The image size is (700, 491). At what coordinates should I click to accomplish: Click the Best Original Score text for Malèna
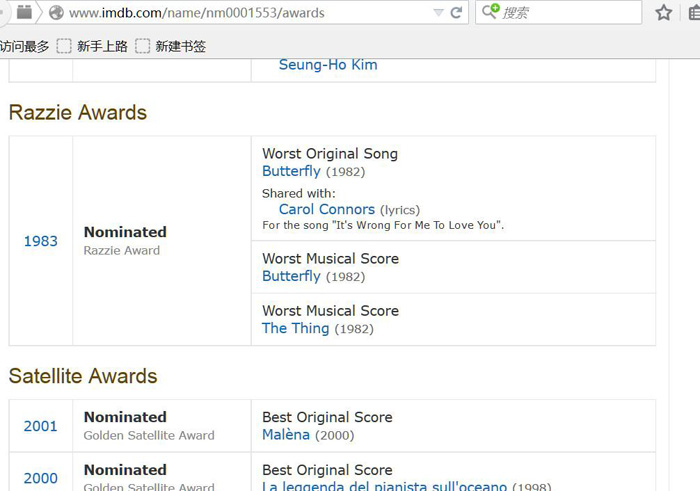pos(327,417)
